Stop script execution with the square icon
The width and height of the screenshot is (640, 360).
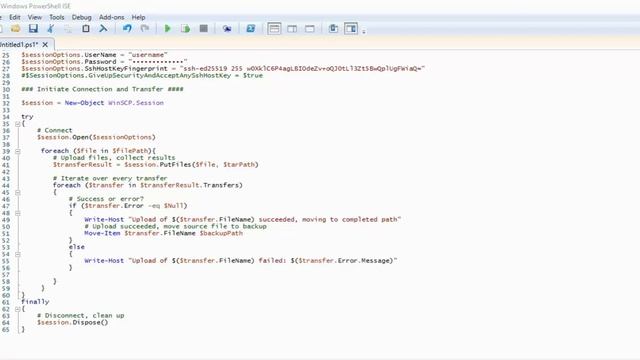click(203, 29)
